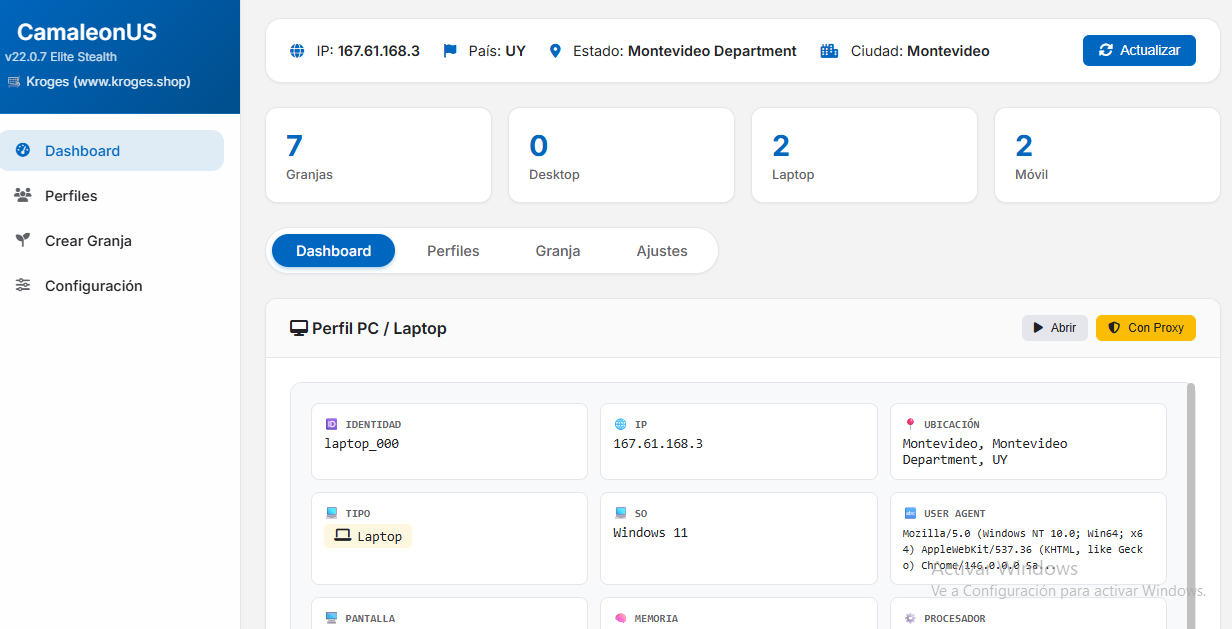The image size is (1232, 629).
Task: Click the flag icon next to País
Action: pyautogui.click(x=450, y=51)
